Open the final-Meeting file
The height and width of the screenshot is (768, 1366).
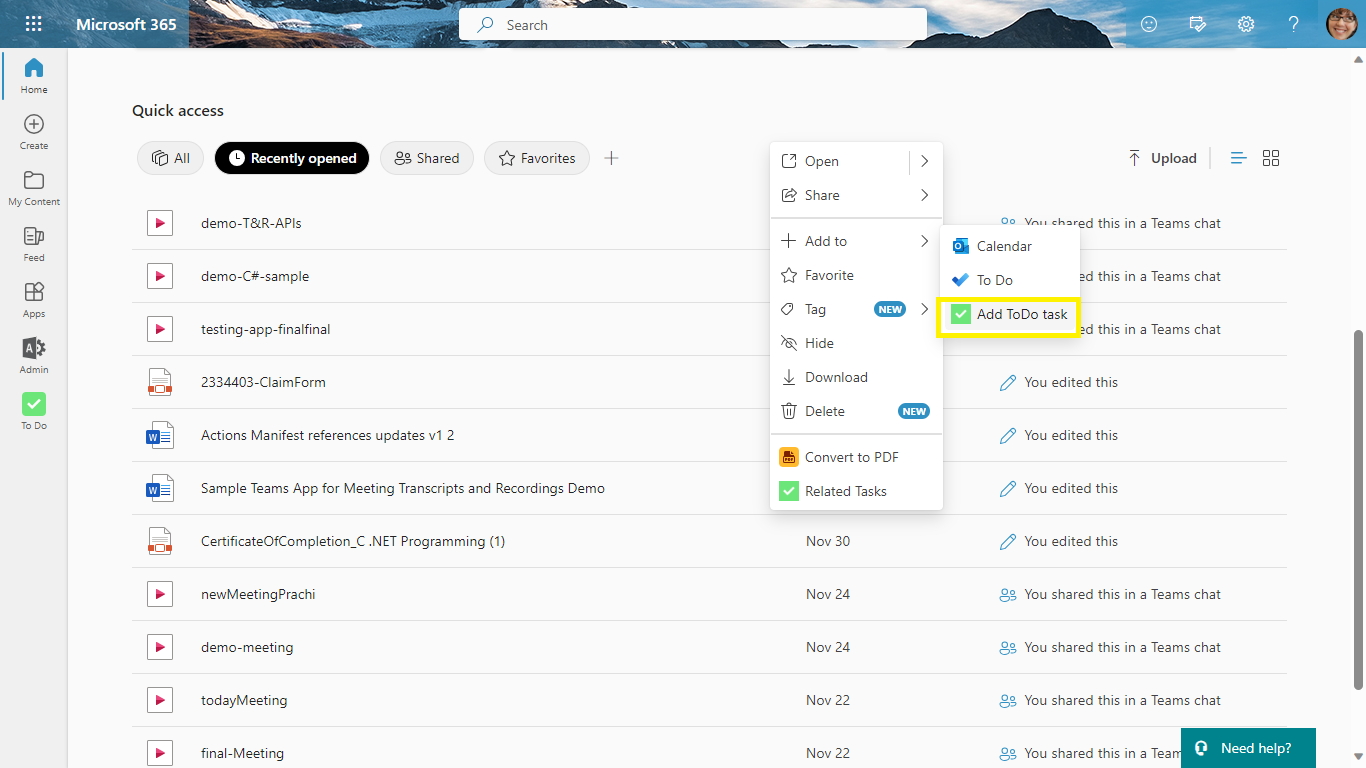tap(242, 753)
